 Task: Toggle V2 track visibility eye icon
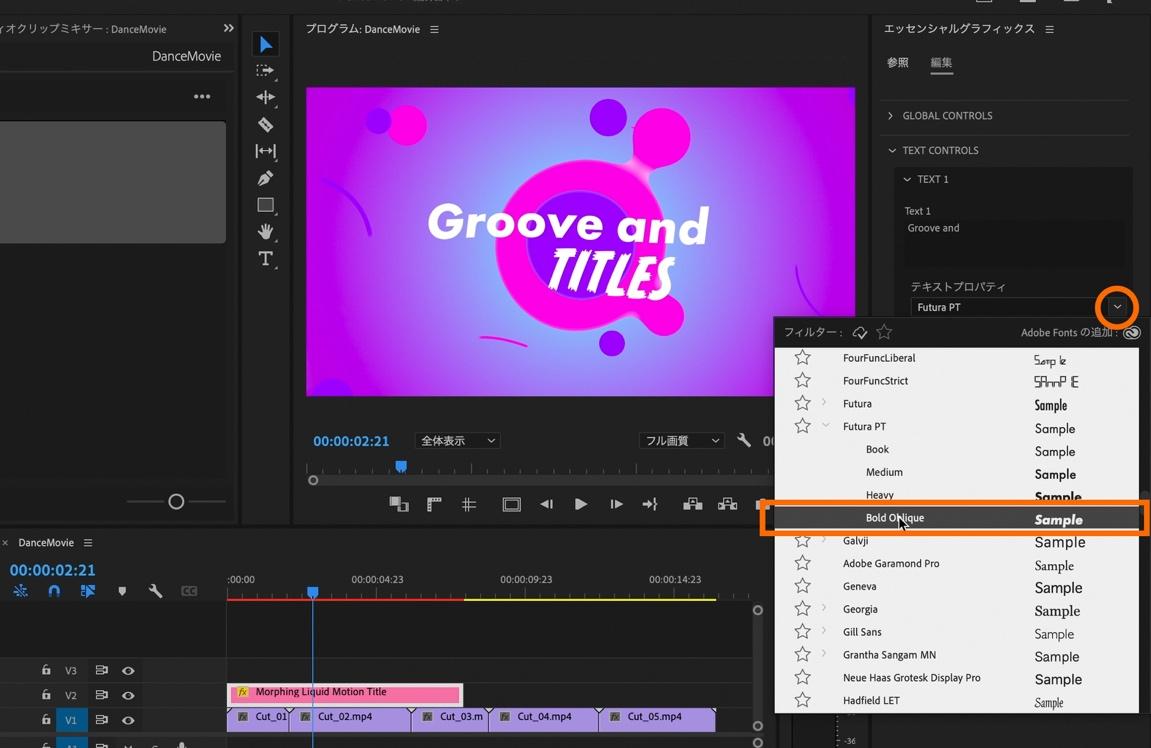(x=128, y=695)
